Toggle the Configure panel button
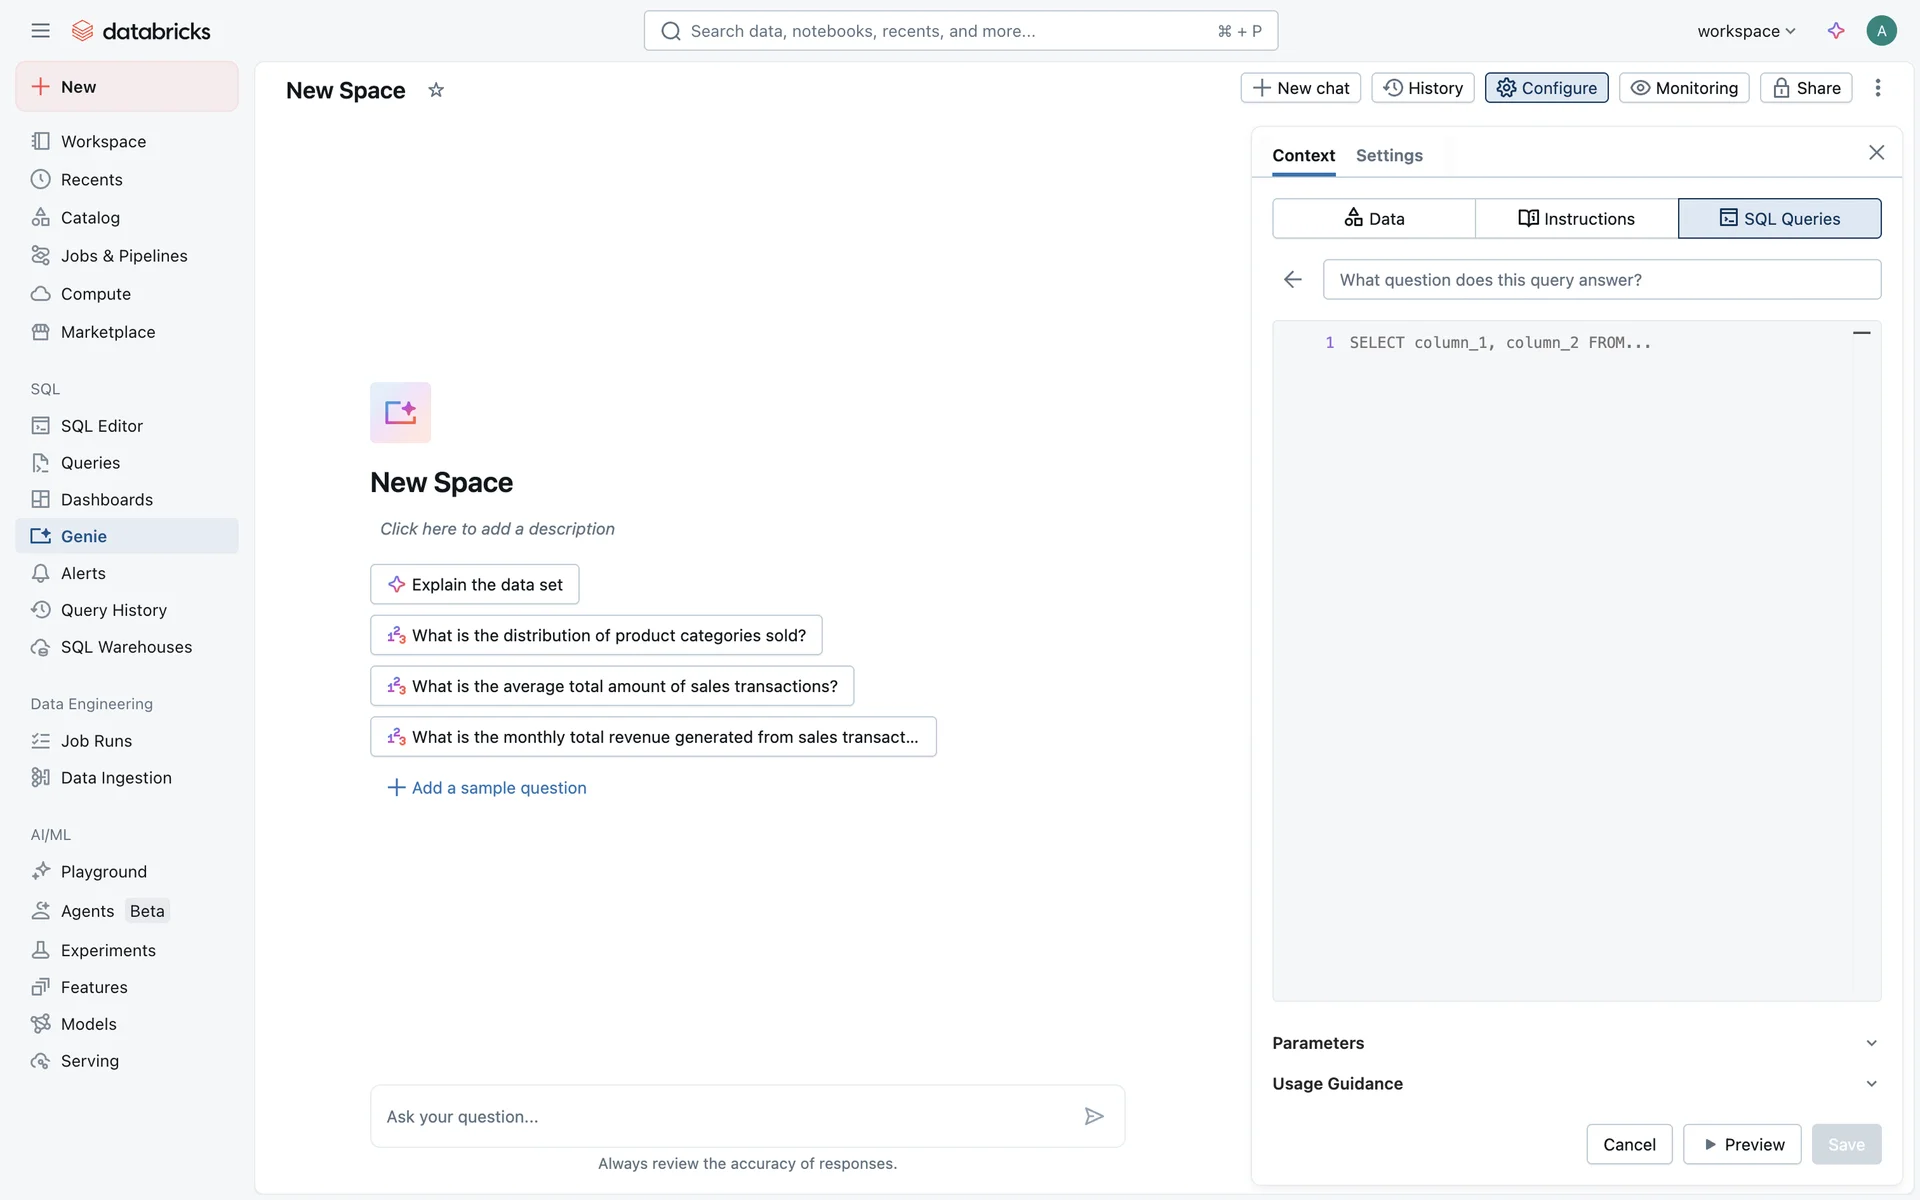Viewport: 1920px width, 1200px height. point(1546,88)
